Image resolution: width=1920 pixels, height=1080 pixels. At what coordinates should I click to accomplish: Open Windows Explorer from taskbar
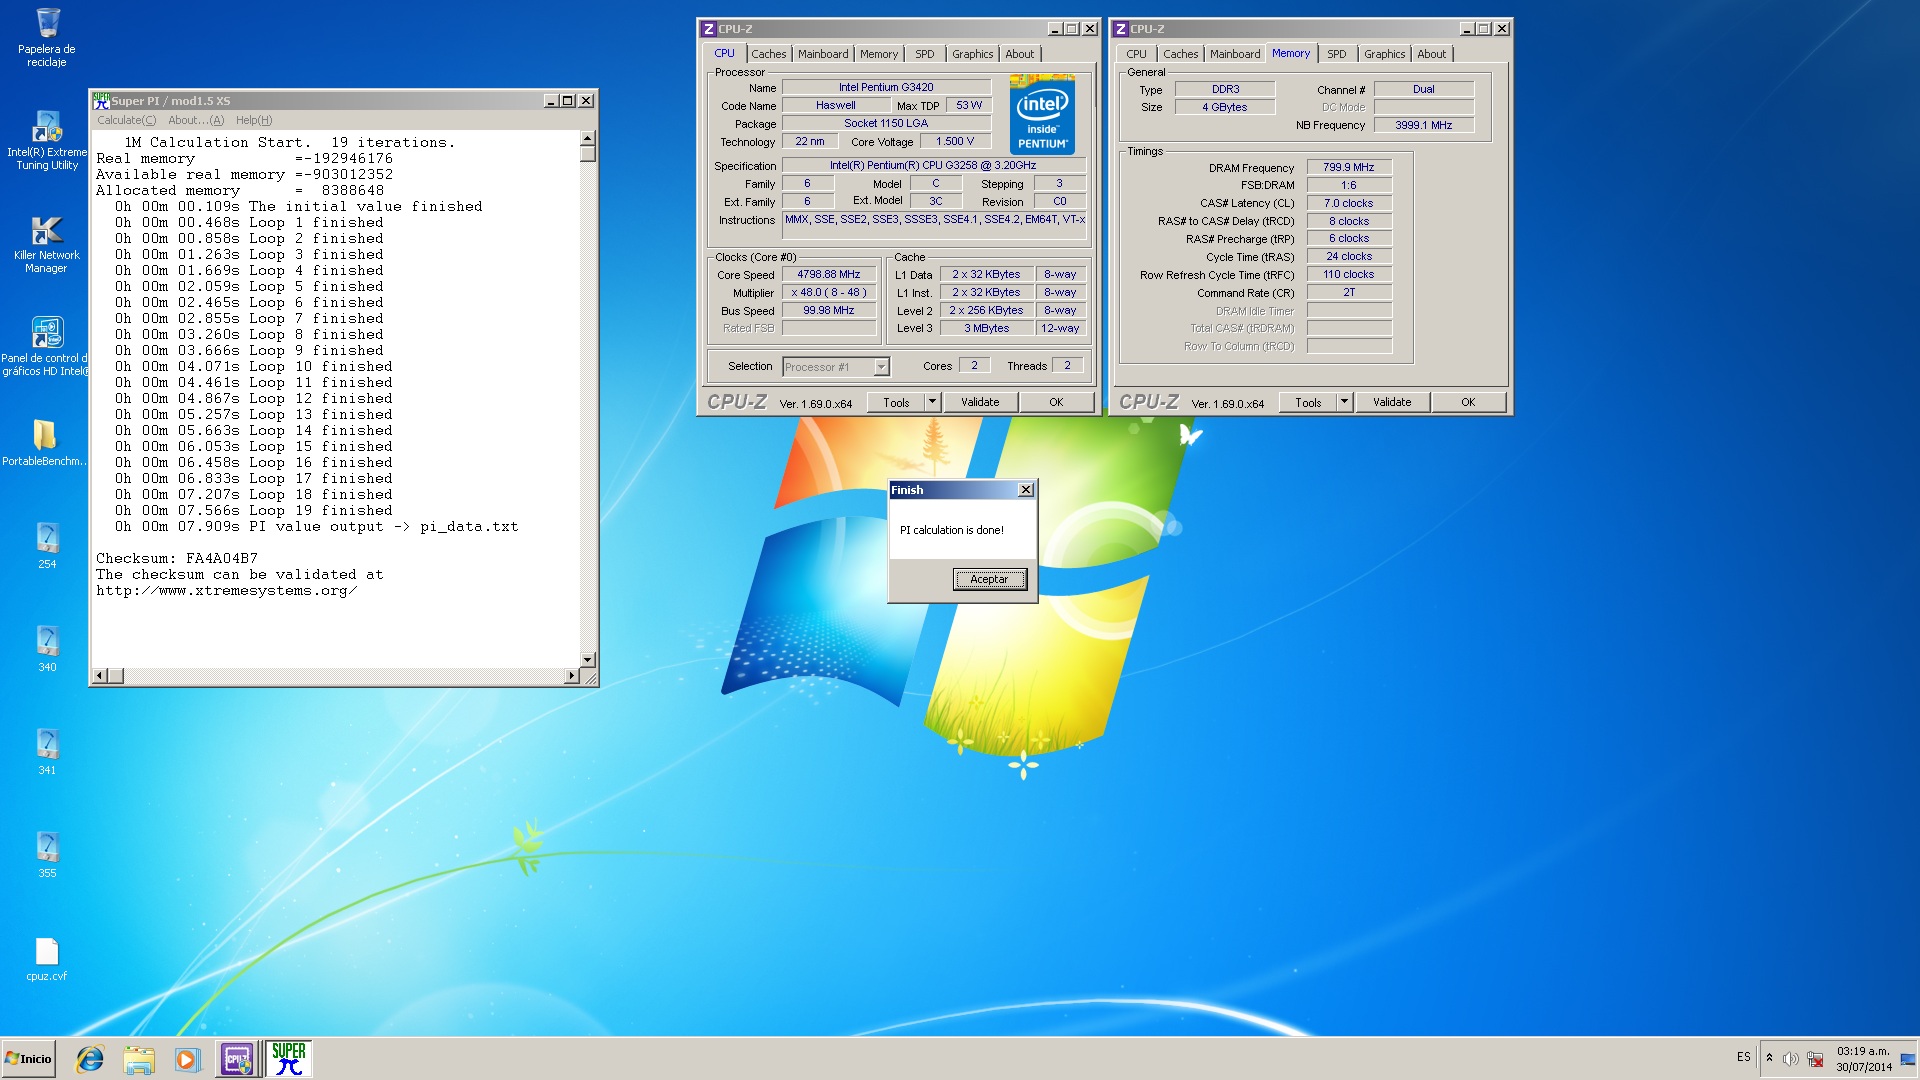[x=139, y=1059]
